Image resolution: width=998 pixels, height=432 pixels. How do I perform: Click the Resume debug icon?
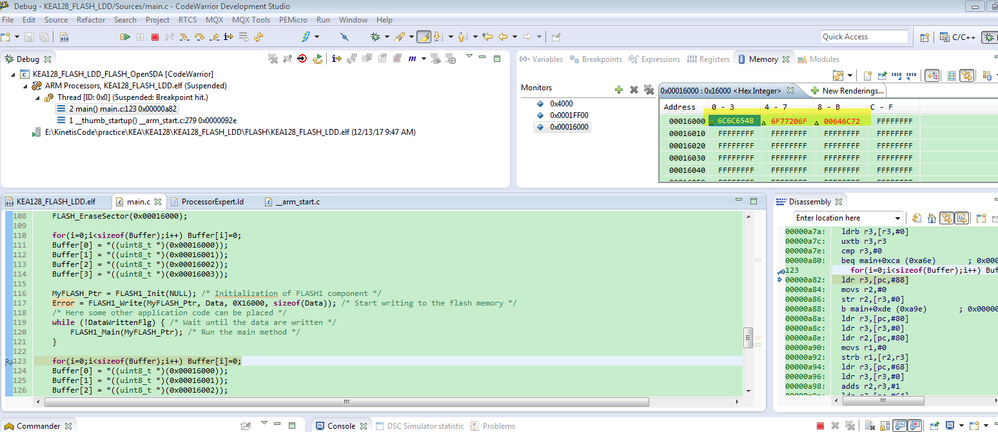[x=125, y=37]
